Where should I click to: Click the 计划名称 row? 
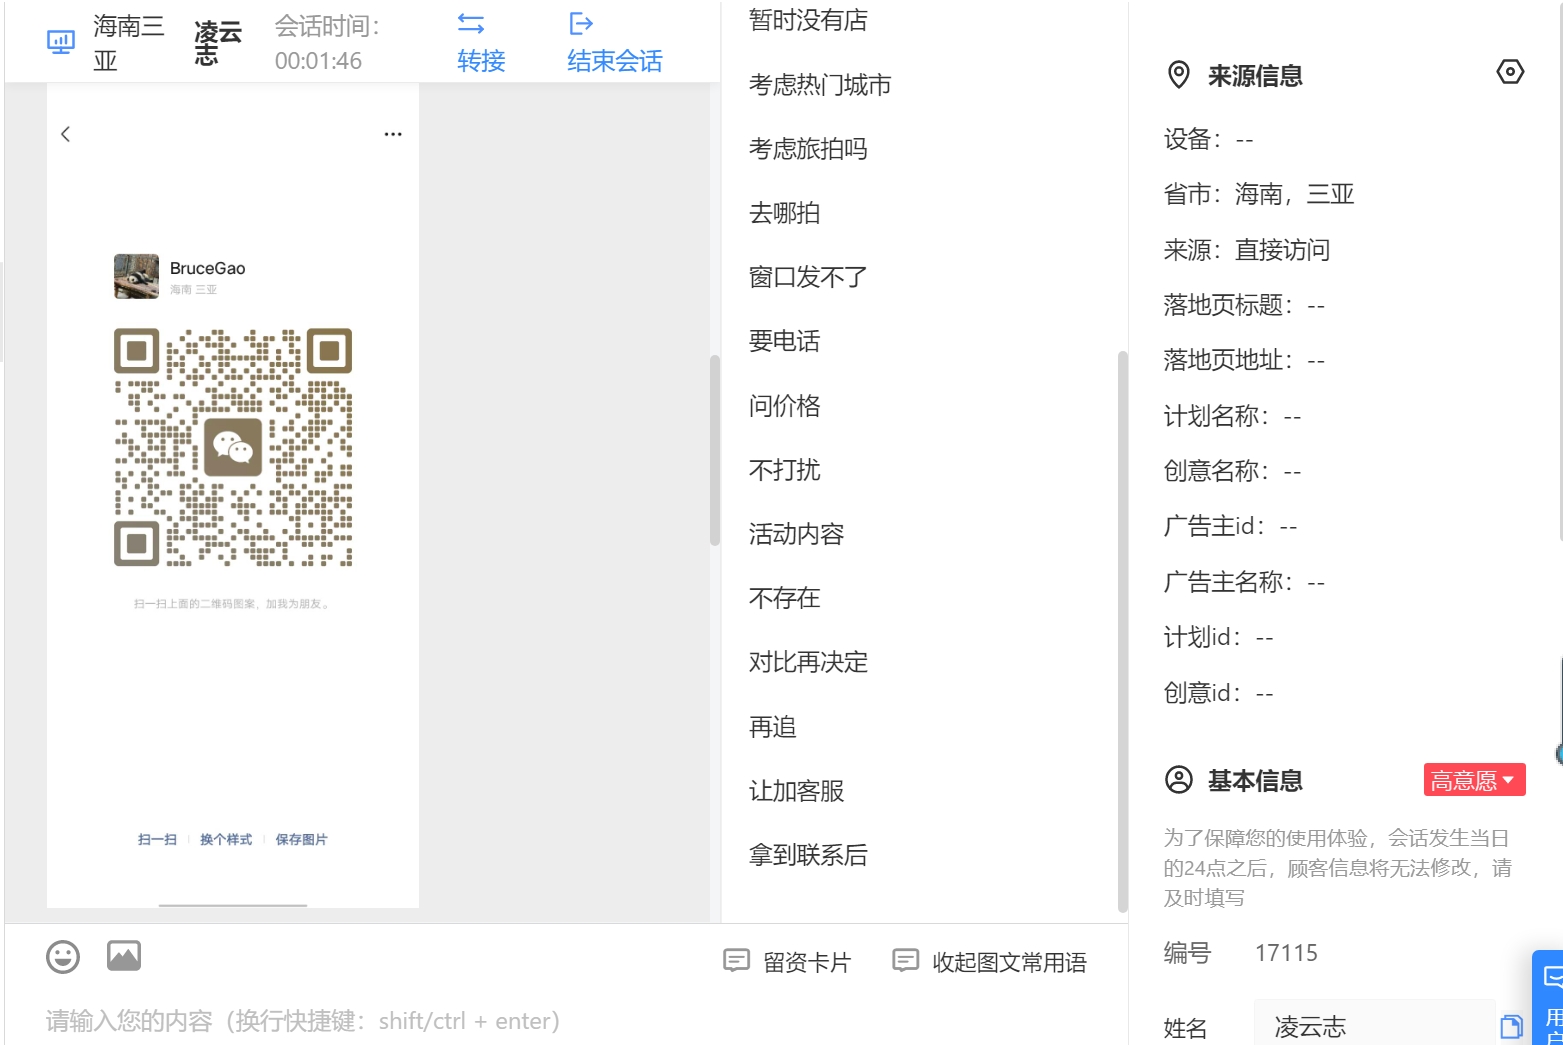tap(1232, 416)
